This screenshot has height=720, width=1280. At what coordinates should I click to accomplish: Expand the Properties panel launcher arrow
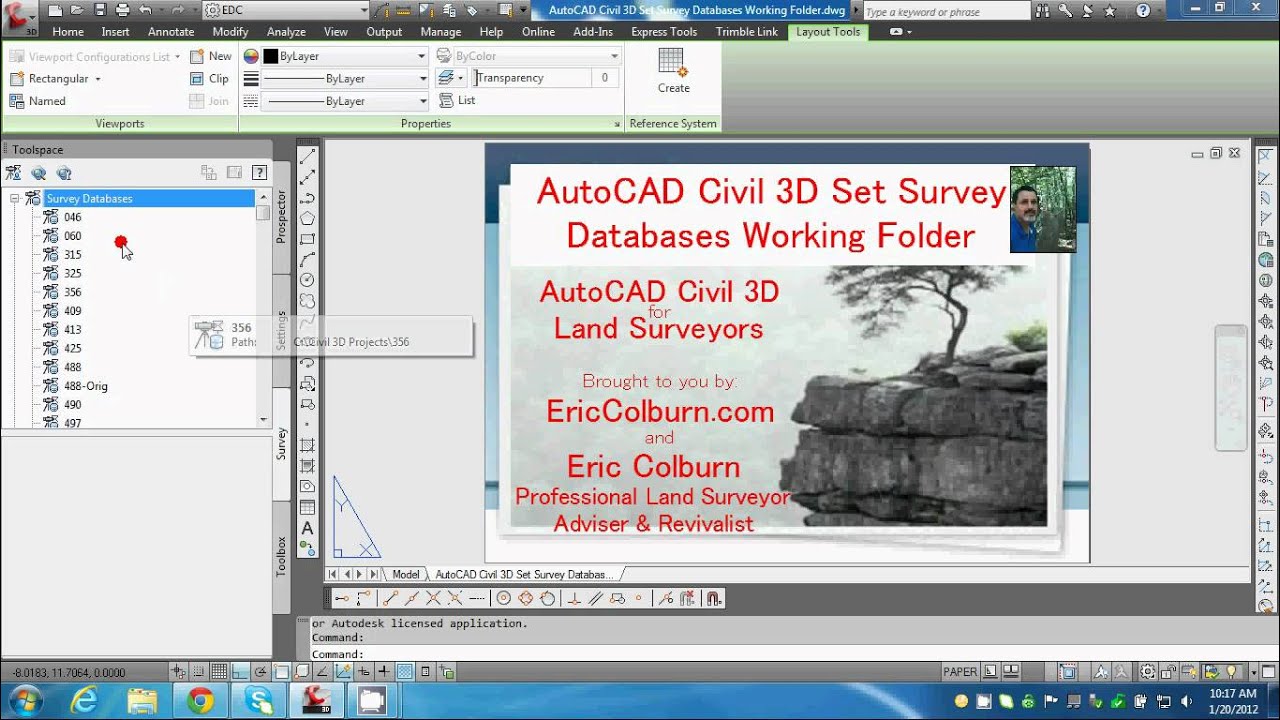tap(617, 124)
